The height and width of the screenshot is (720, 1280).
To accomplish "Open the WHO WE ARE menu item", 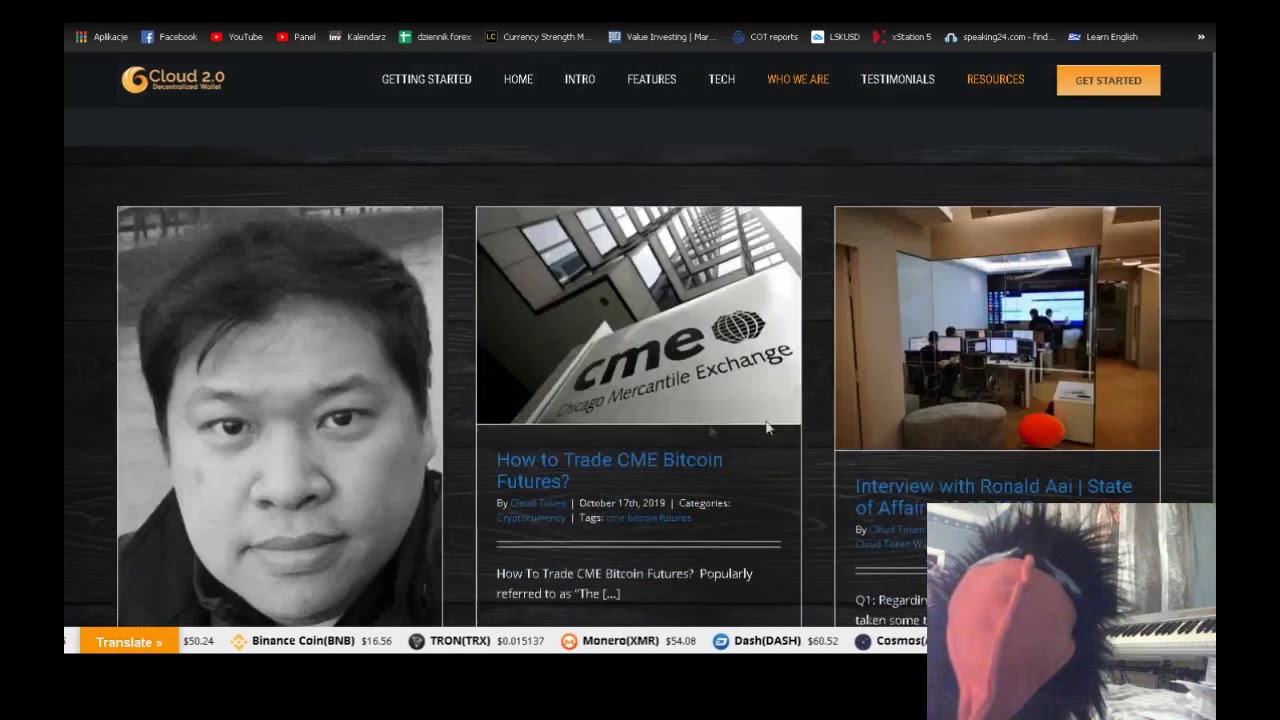I will 798,79.
